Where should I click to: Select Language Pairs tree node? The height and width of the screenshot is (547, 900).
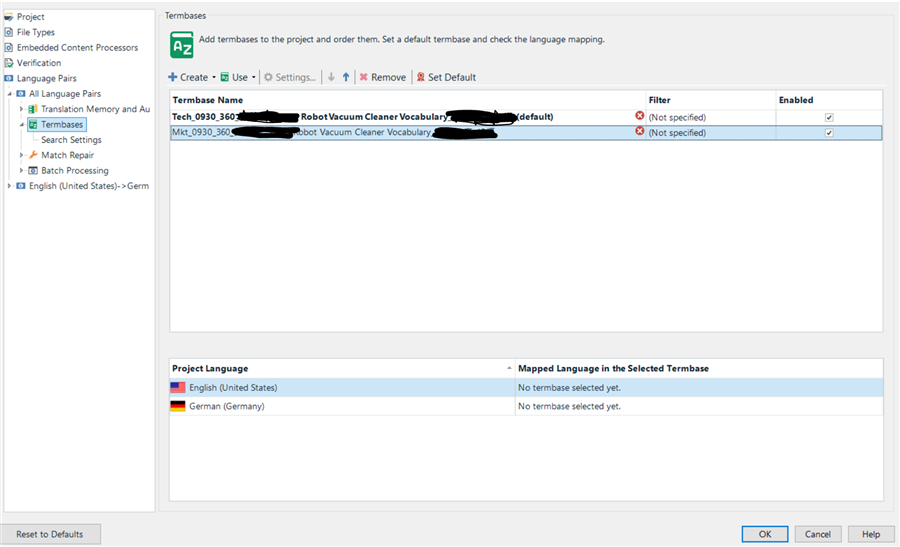point(46,78)
